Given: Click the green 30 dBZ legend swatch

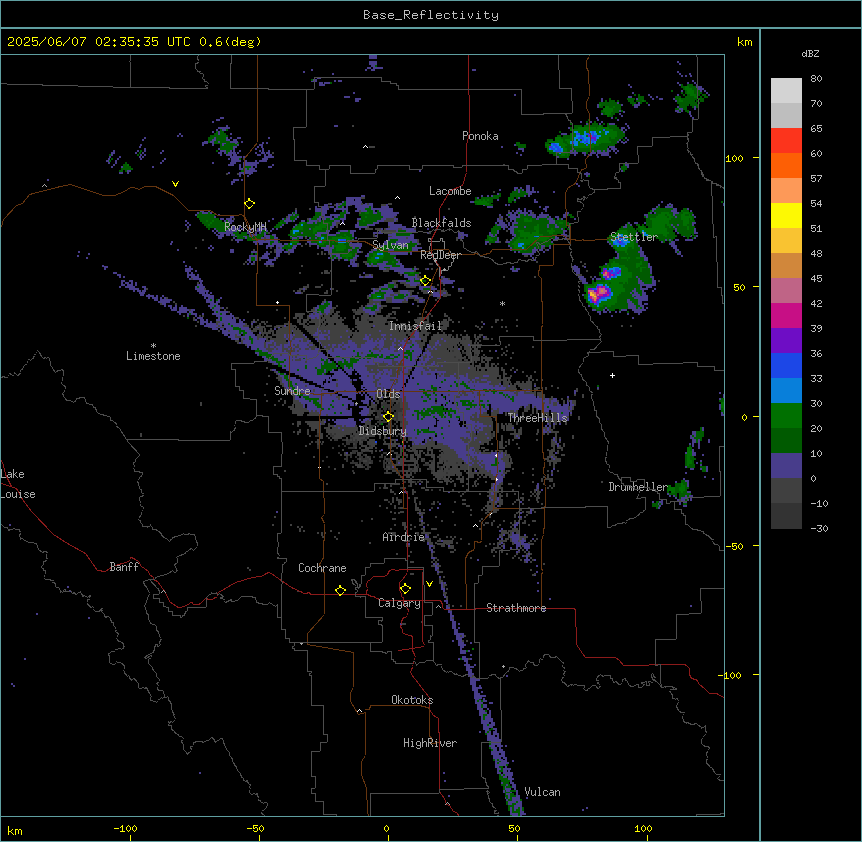Looking at the screenshot, I should [x=786, y=416].
